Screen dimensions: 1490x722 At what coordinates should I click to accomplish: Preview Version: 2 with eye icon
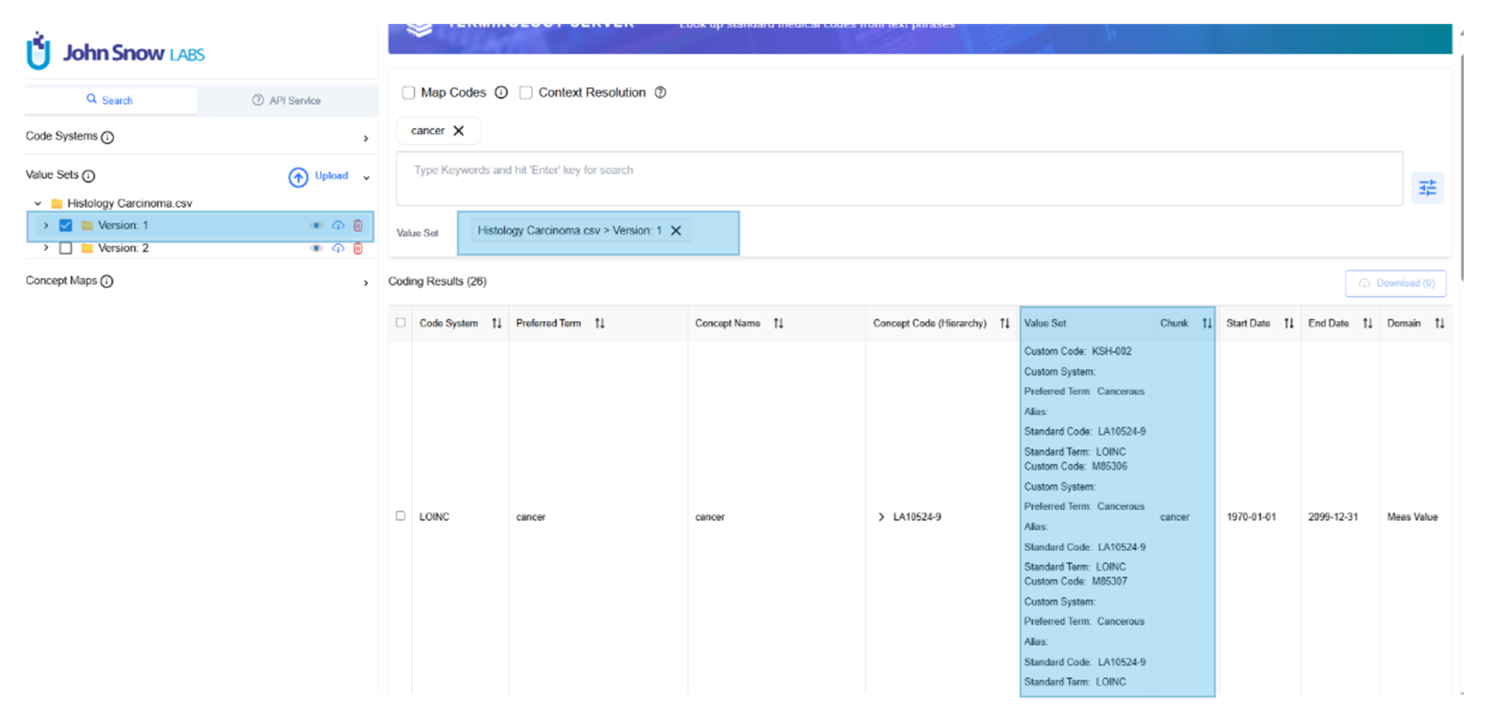click(317, 248)
